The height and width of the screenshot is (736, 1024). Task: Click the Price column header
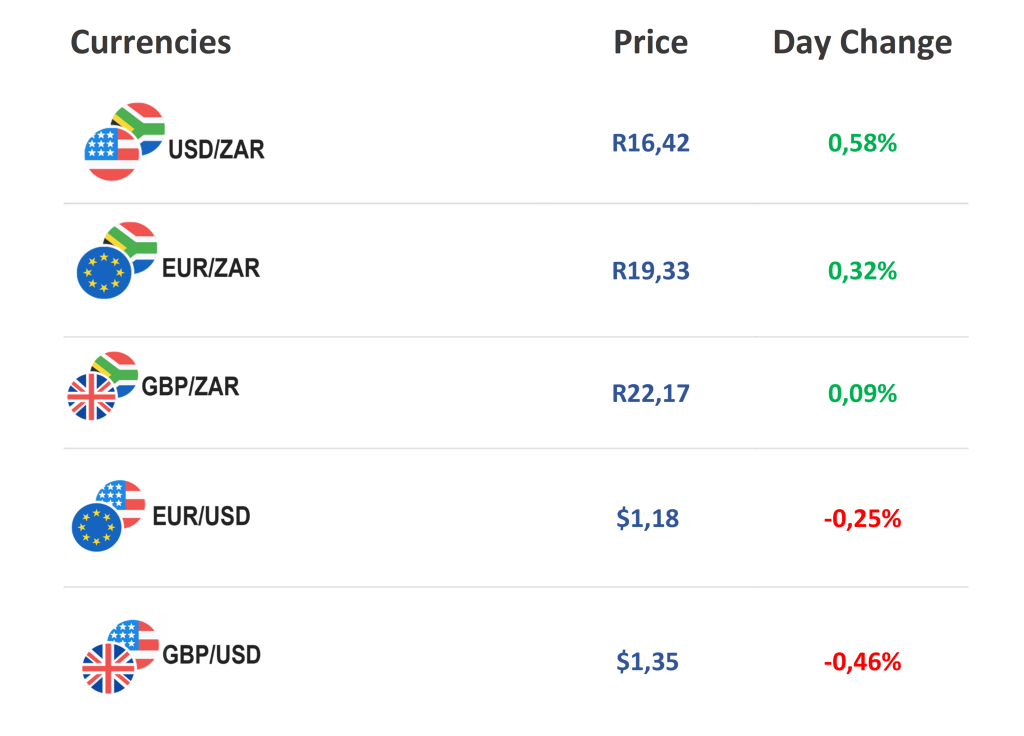point(650,42)
